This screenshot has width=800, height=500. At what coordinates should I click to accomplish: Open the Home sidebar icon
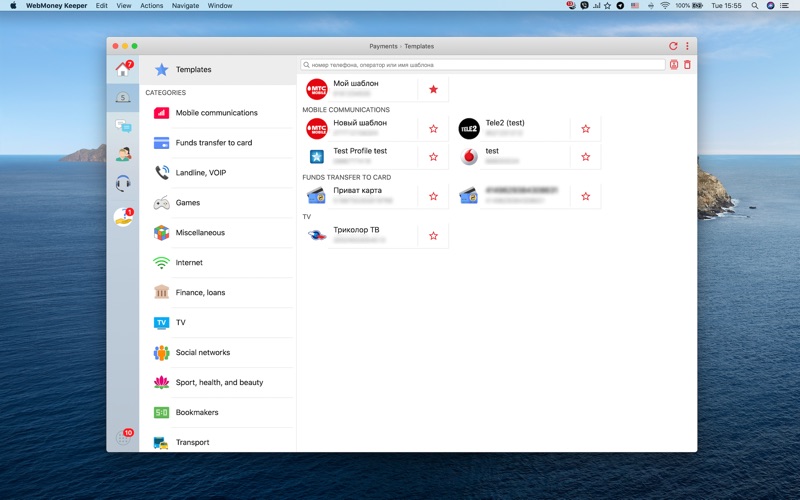[122, 70]
